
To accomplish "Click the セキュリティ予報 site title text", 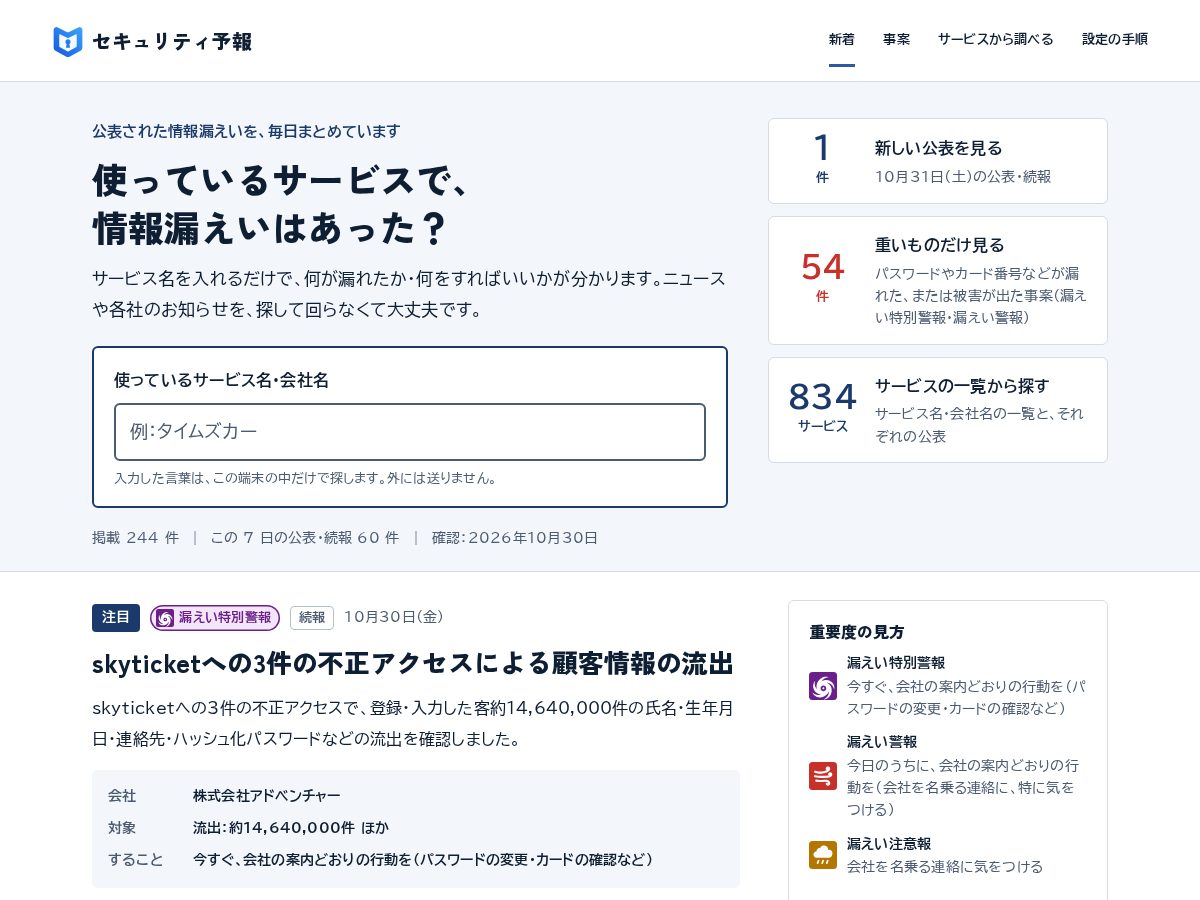I will point(172,41).
